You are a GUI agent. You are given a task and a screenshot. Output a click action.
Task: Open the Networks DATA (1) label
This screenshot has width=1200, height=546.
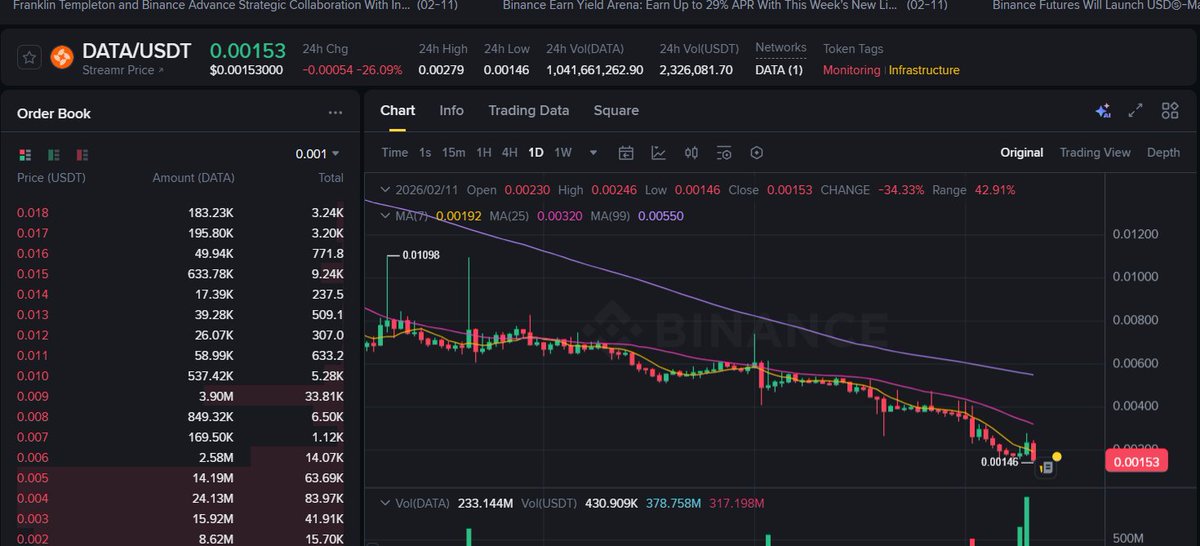(779, 70)
